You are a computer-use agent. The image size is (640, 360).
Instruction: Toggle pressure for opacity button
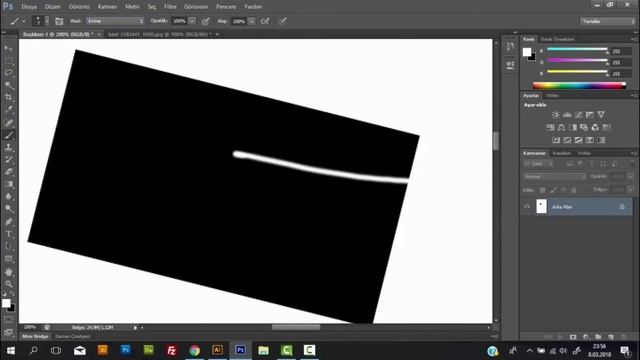[206, 21]
